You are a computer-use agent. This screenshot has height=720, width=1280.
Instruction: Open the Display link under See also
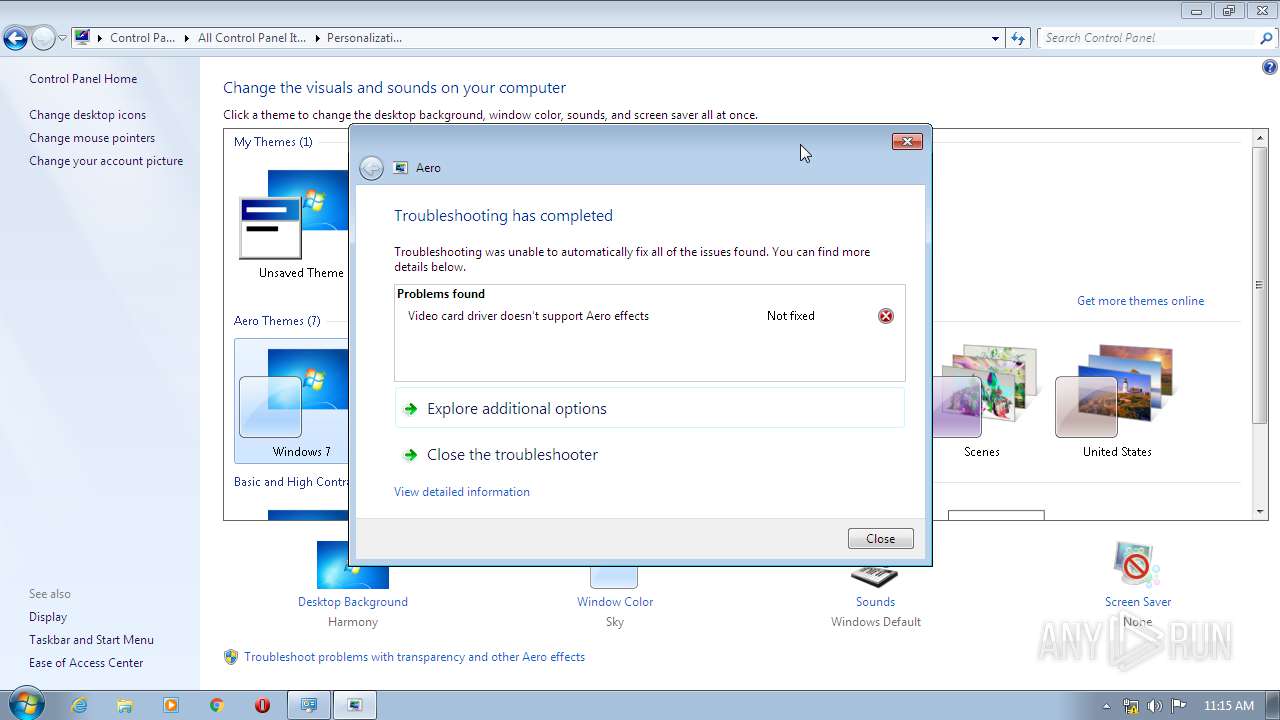[x=48, y=617]
